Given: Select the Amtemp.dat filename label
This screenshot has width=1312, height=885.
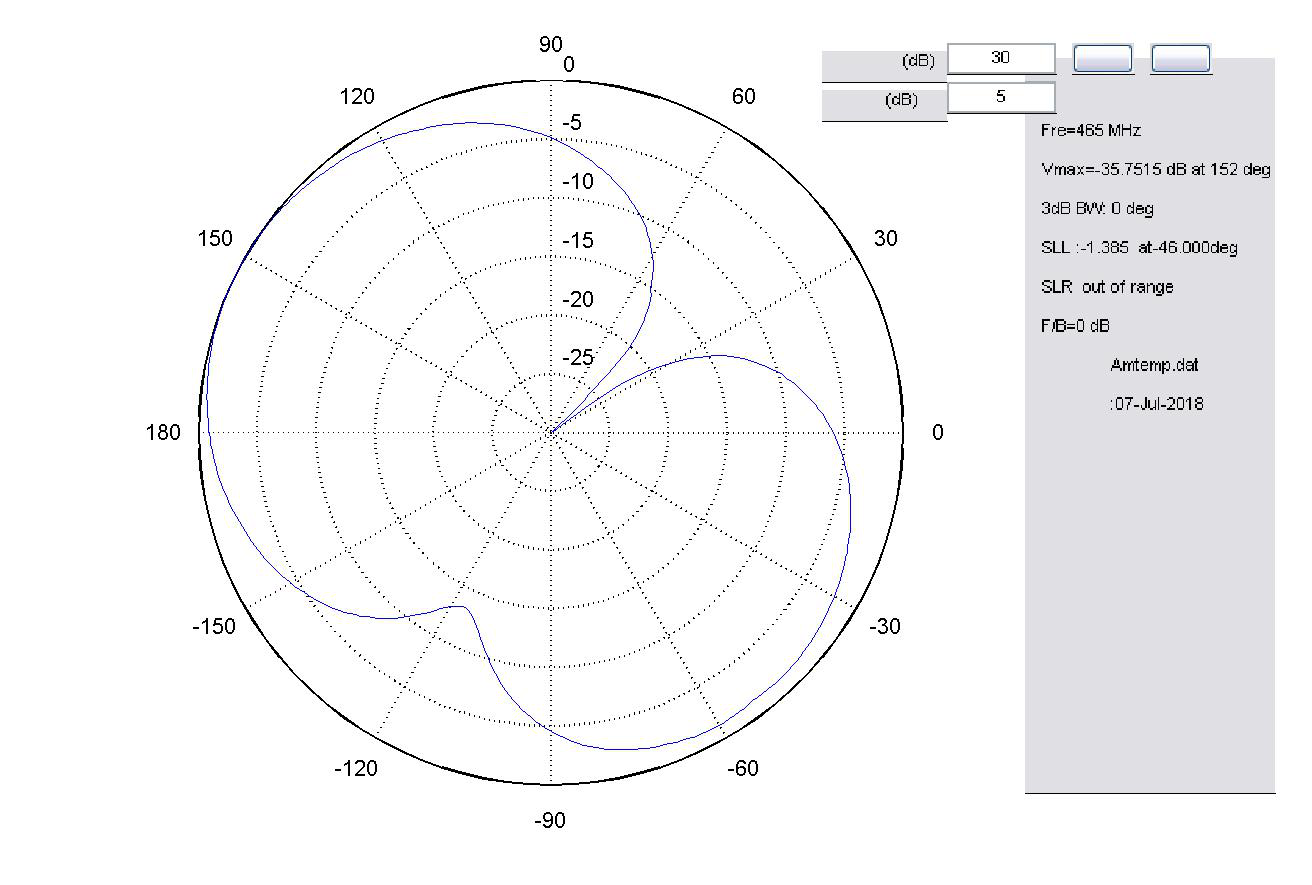Looking at the screenshot, I should pos(1156,364).
